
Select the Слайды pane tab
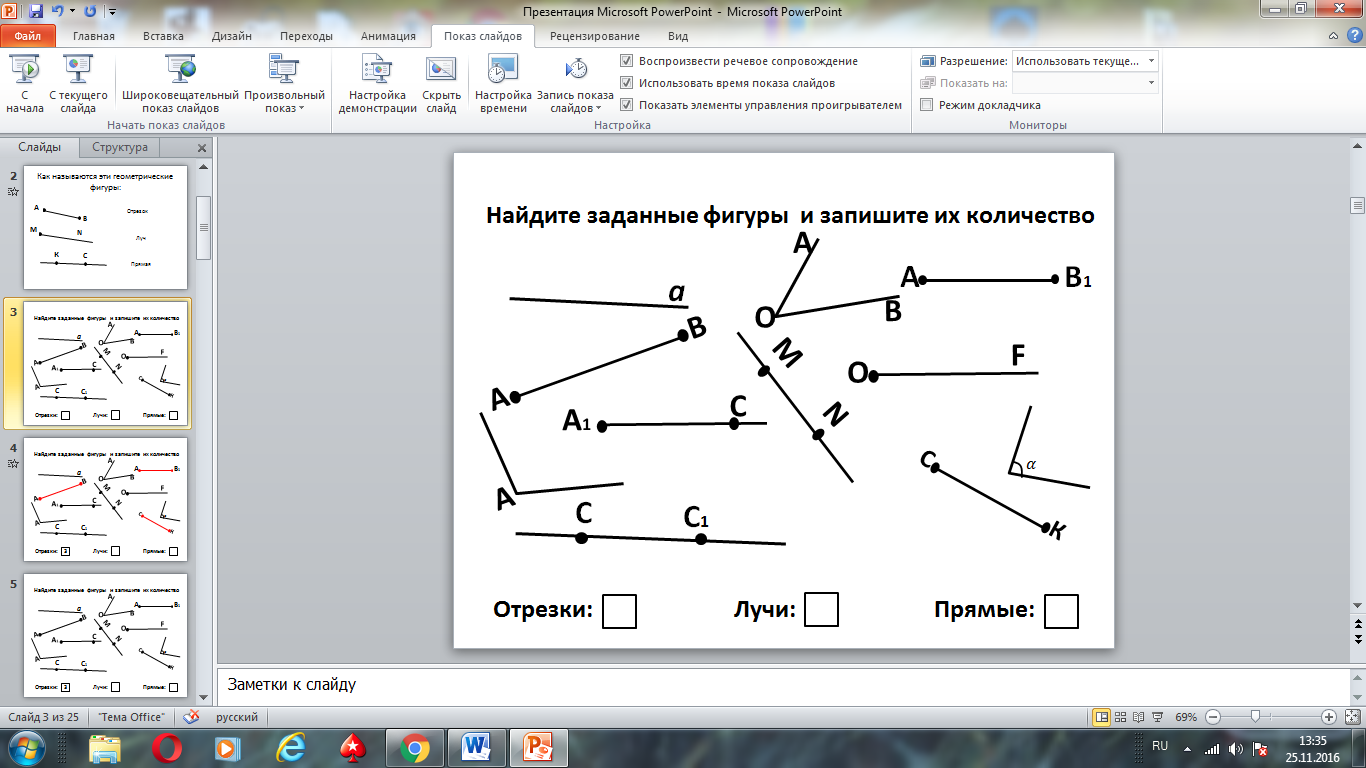point(40,147)
